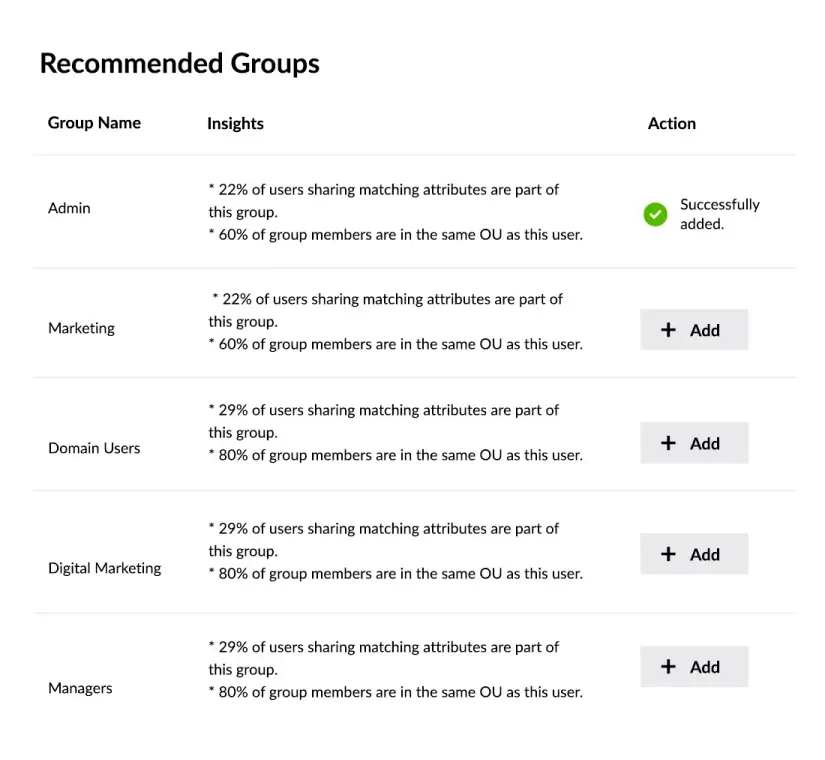Select the Digital Marketing group name
The height and width of the screenshot is (760, 825).
pos(105,568)
